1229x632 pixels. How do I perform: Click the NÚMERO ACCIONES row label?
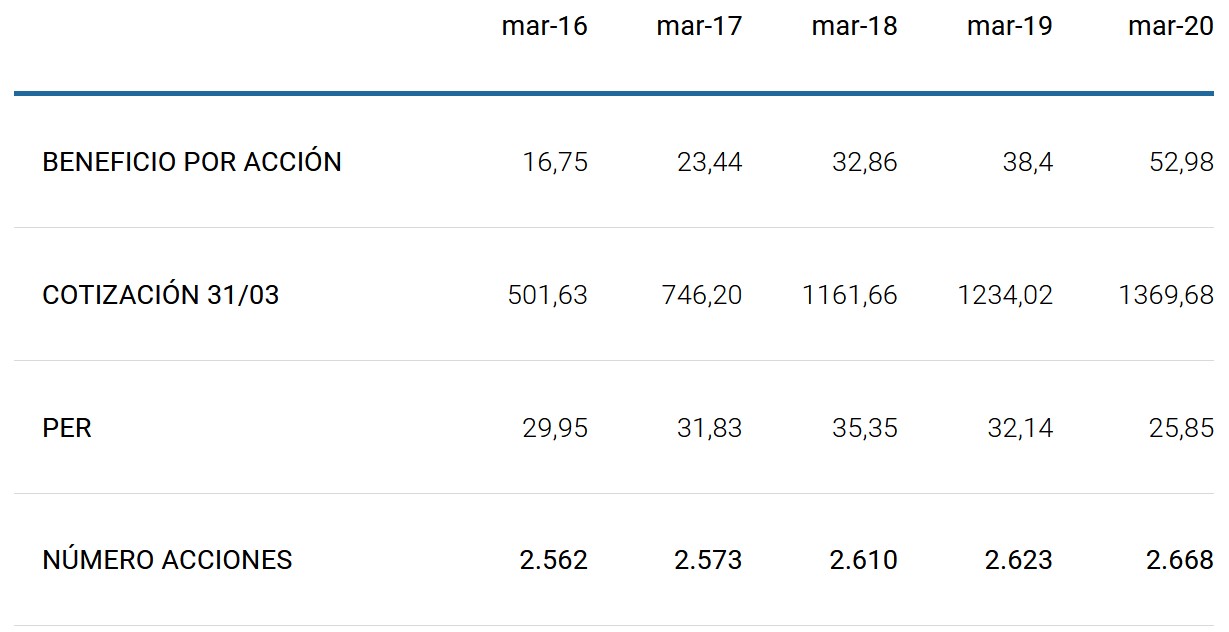pos(167,560)
